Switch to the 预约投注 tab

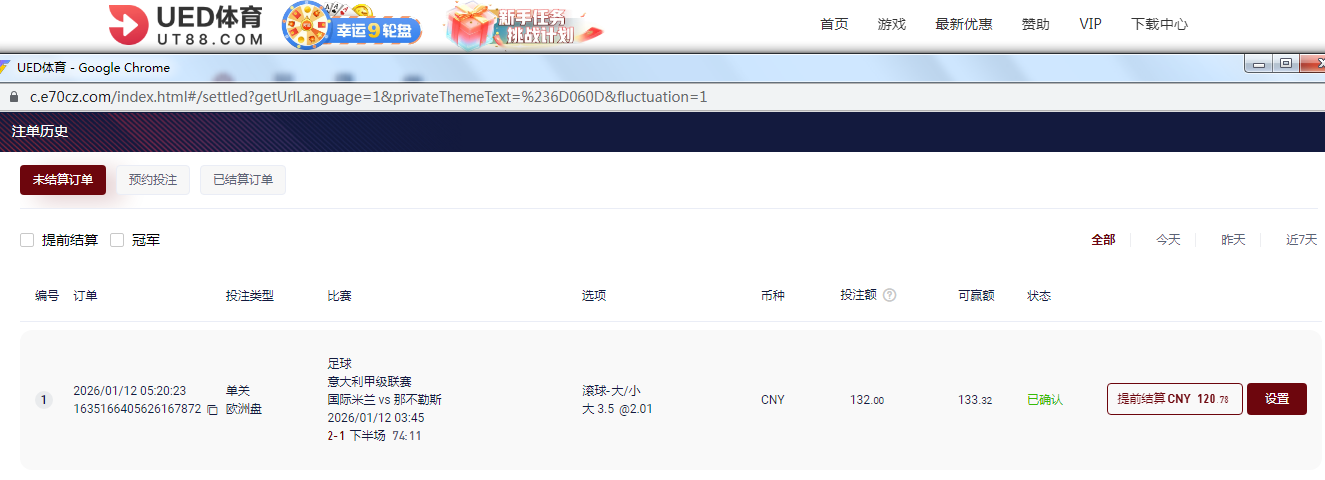[153, 180]
